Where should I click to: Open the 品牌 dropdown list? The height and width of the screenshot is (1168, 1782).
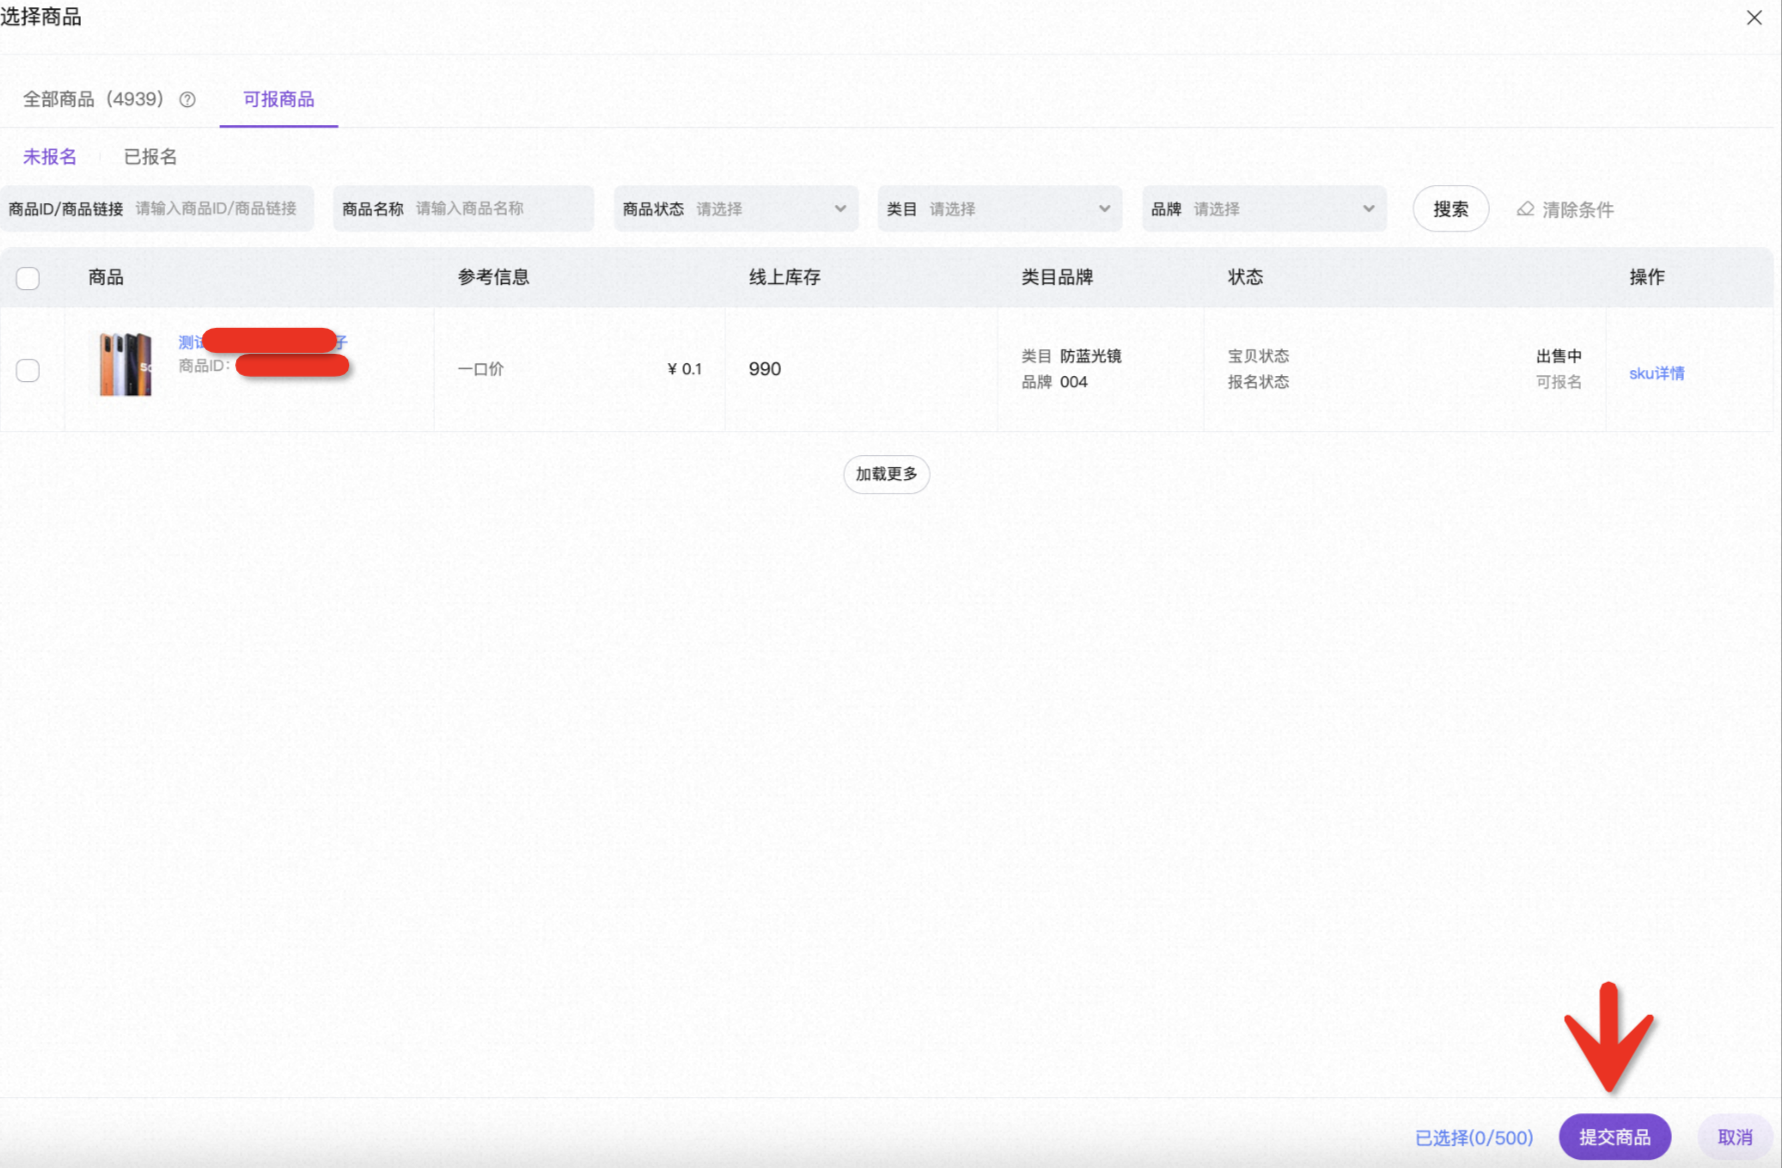(x=1264, y=209)
